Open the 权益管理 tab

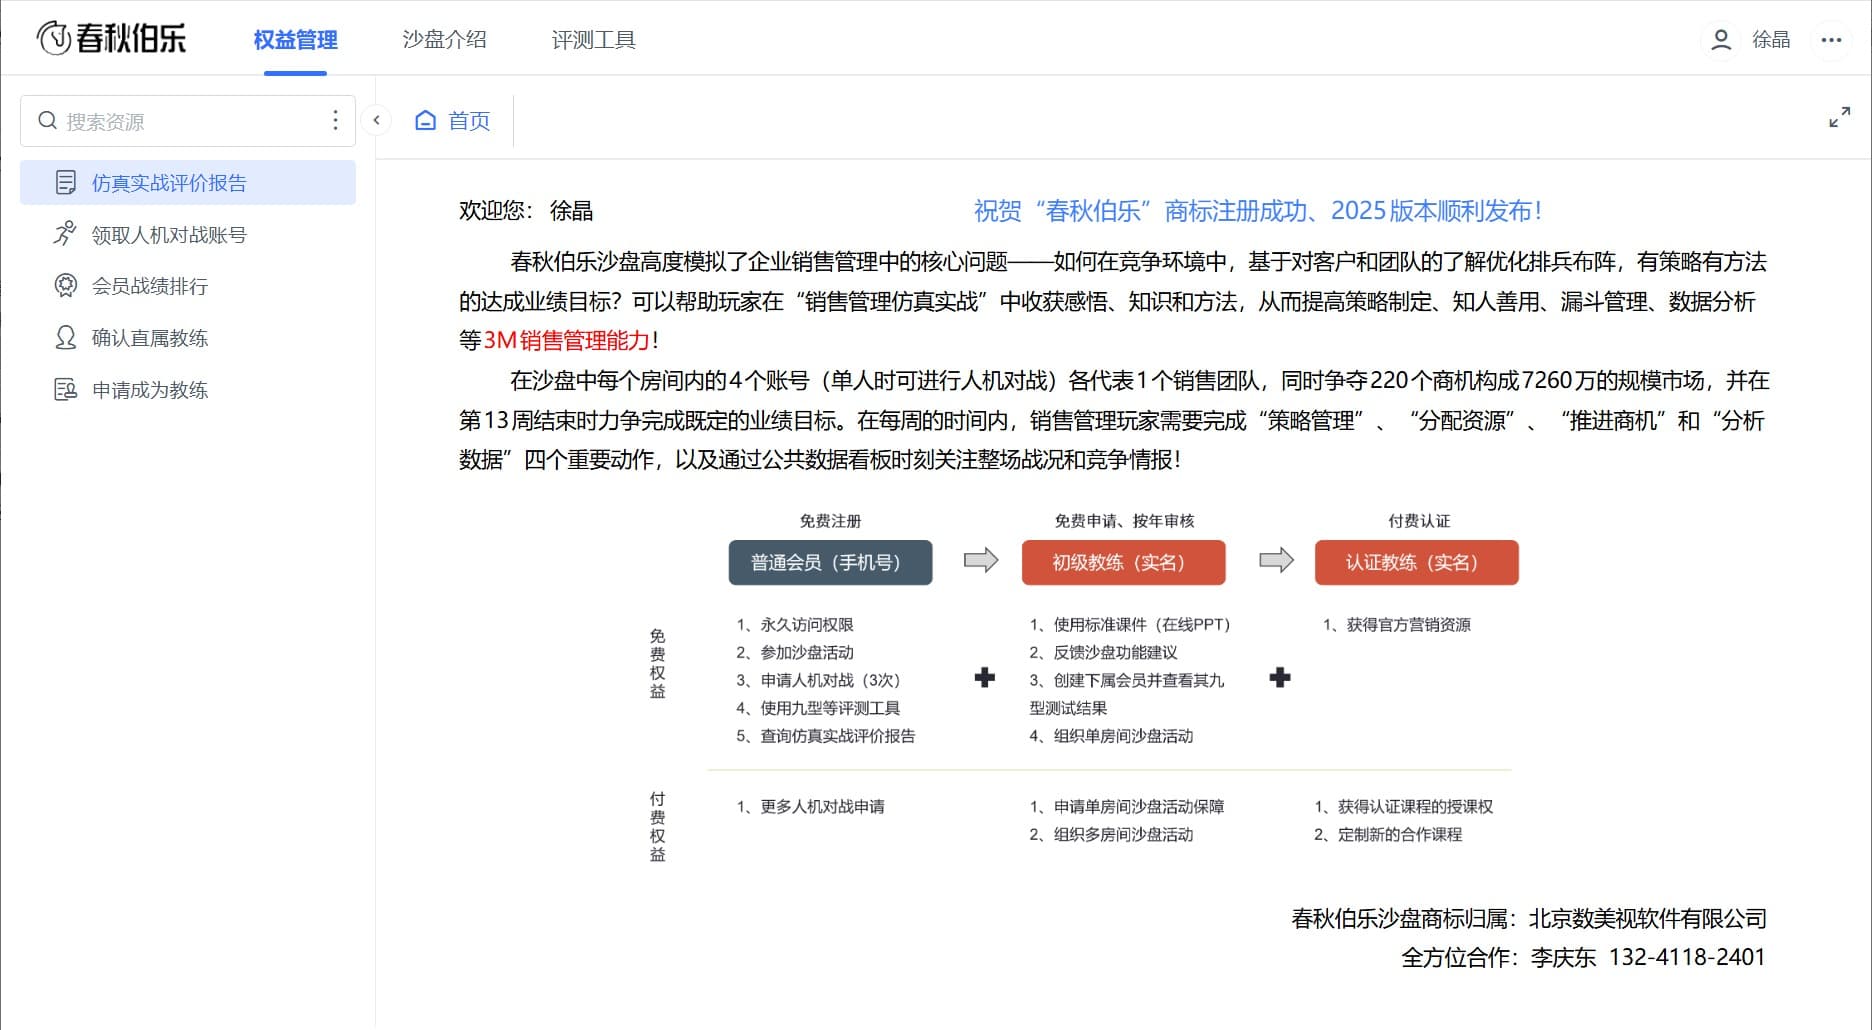pos(295,40)
